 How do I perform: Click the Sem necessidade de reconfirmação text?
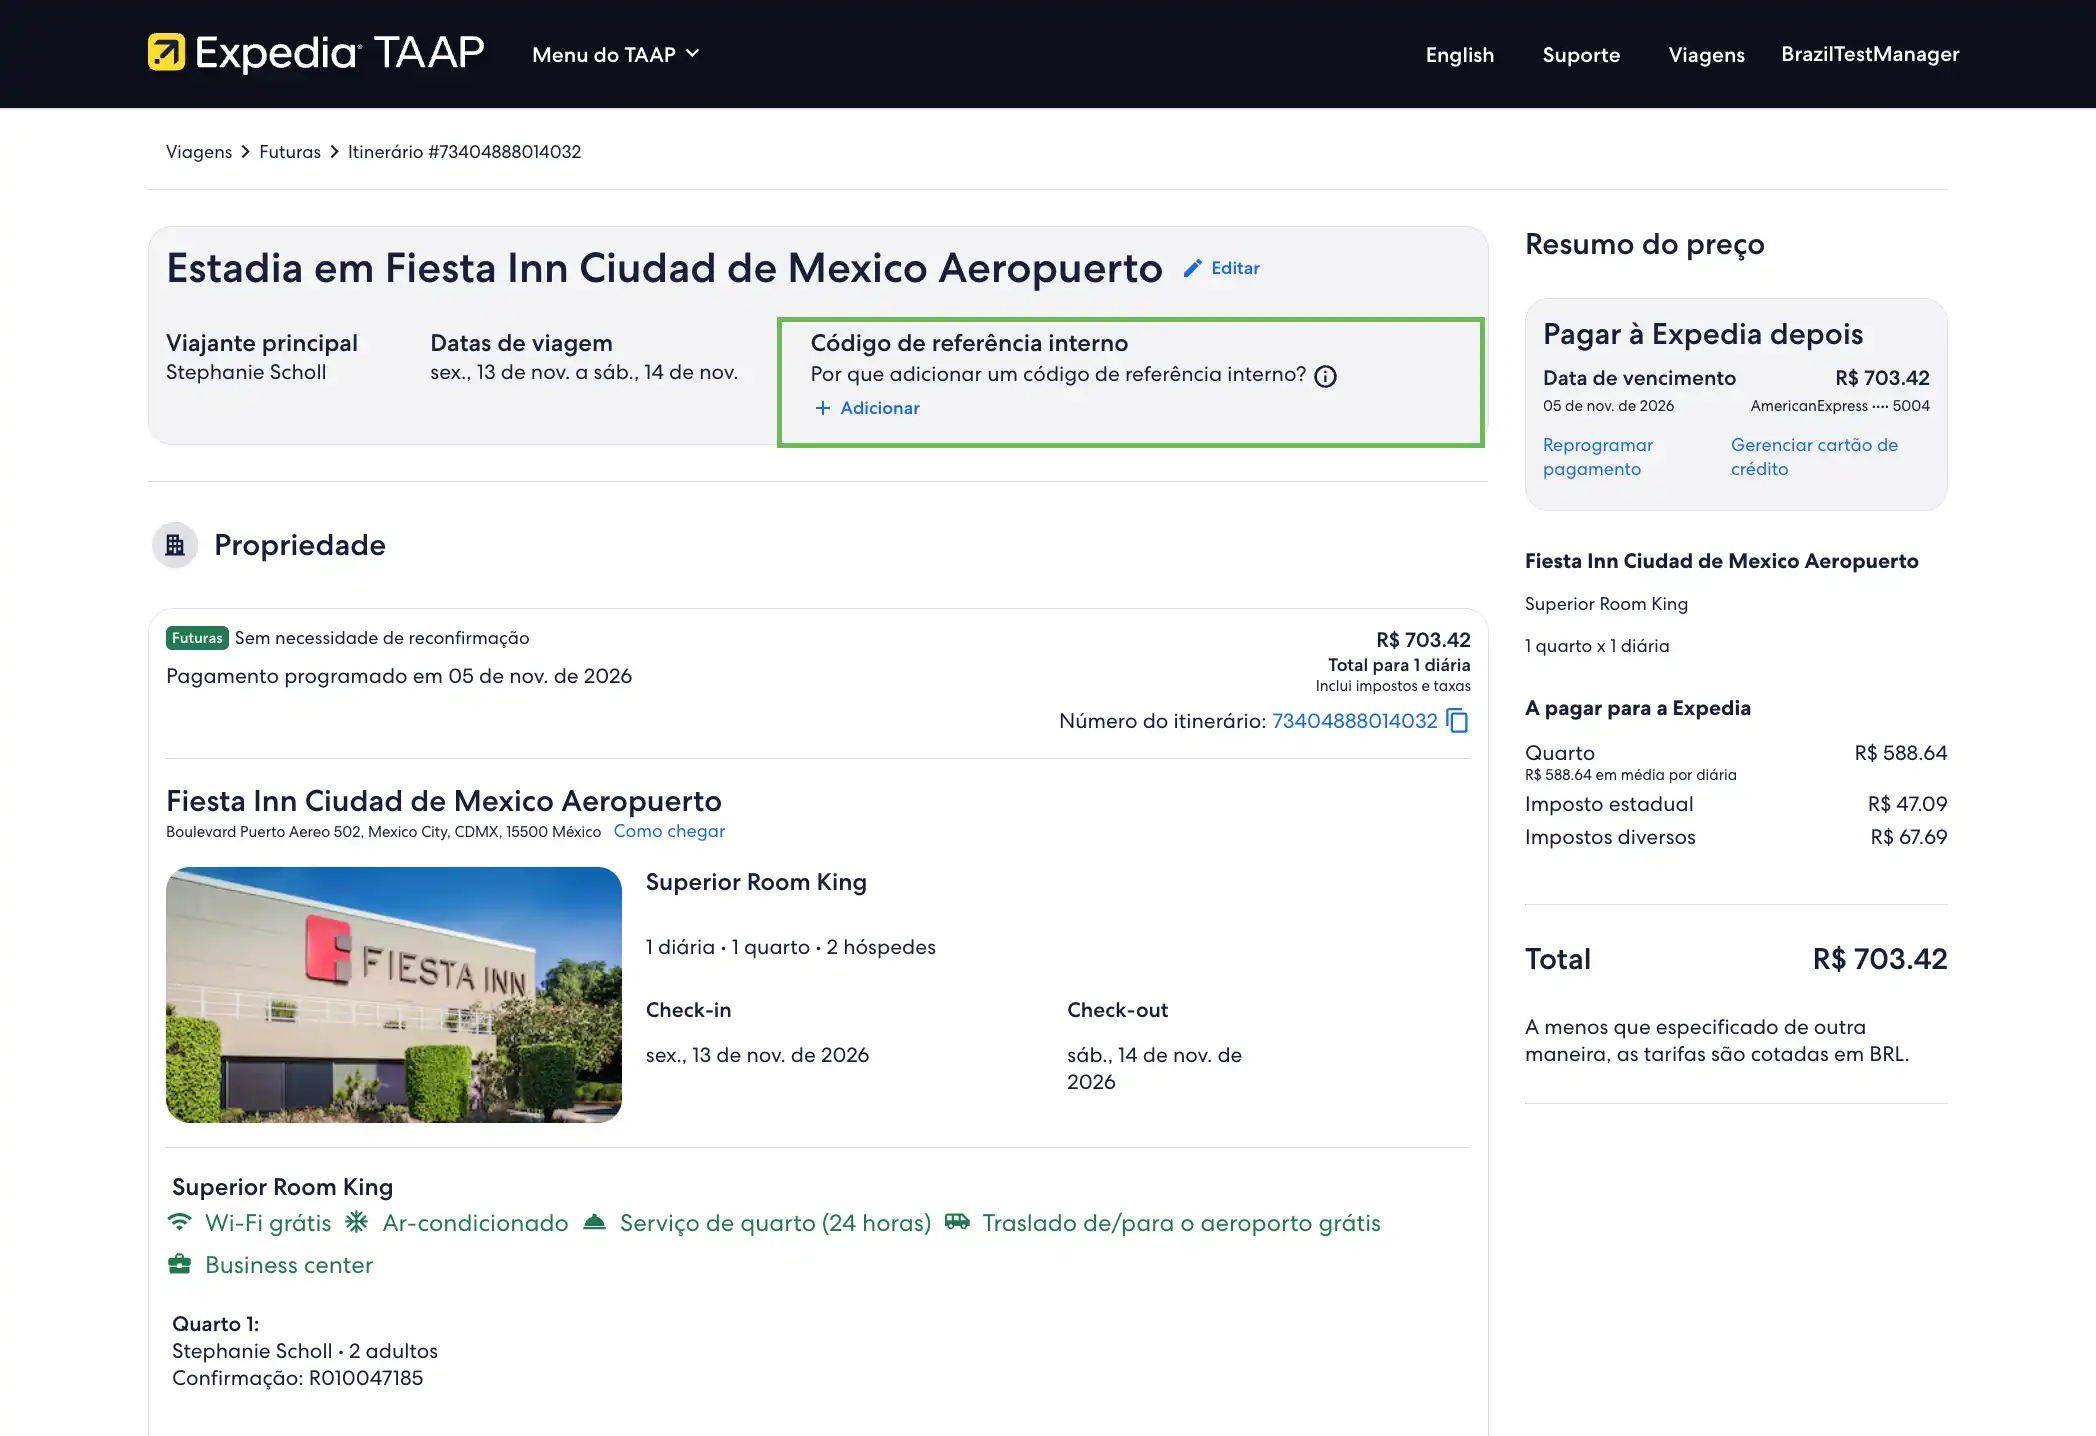pos(382,638)
